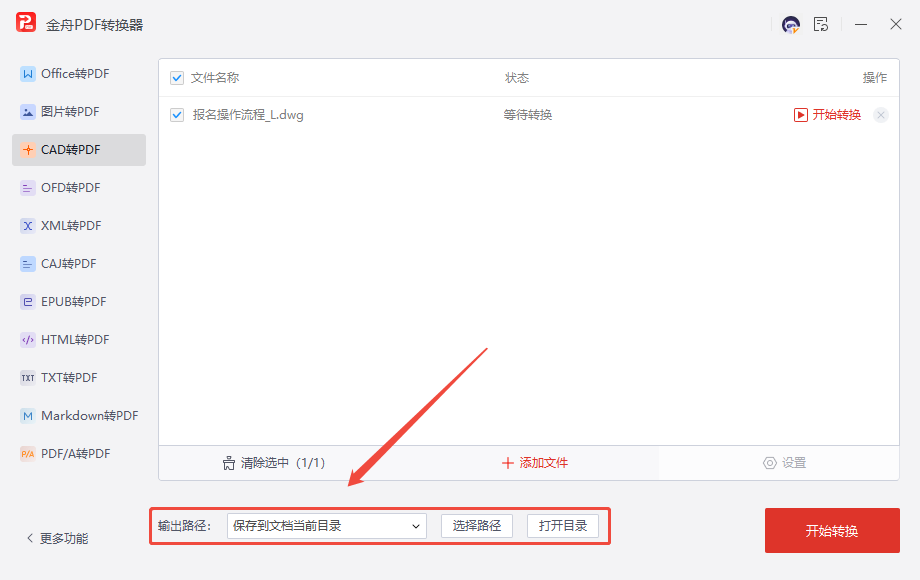Viewport: 920px width, 580px height.
Task: Select the CAD转PDF menu item
Action: (79, 150)
